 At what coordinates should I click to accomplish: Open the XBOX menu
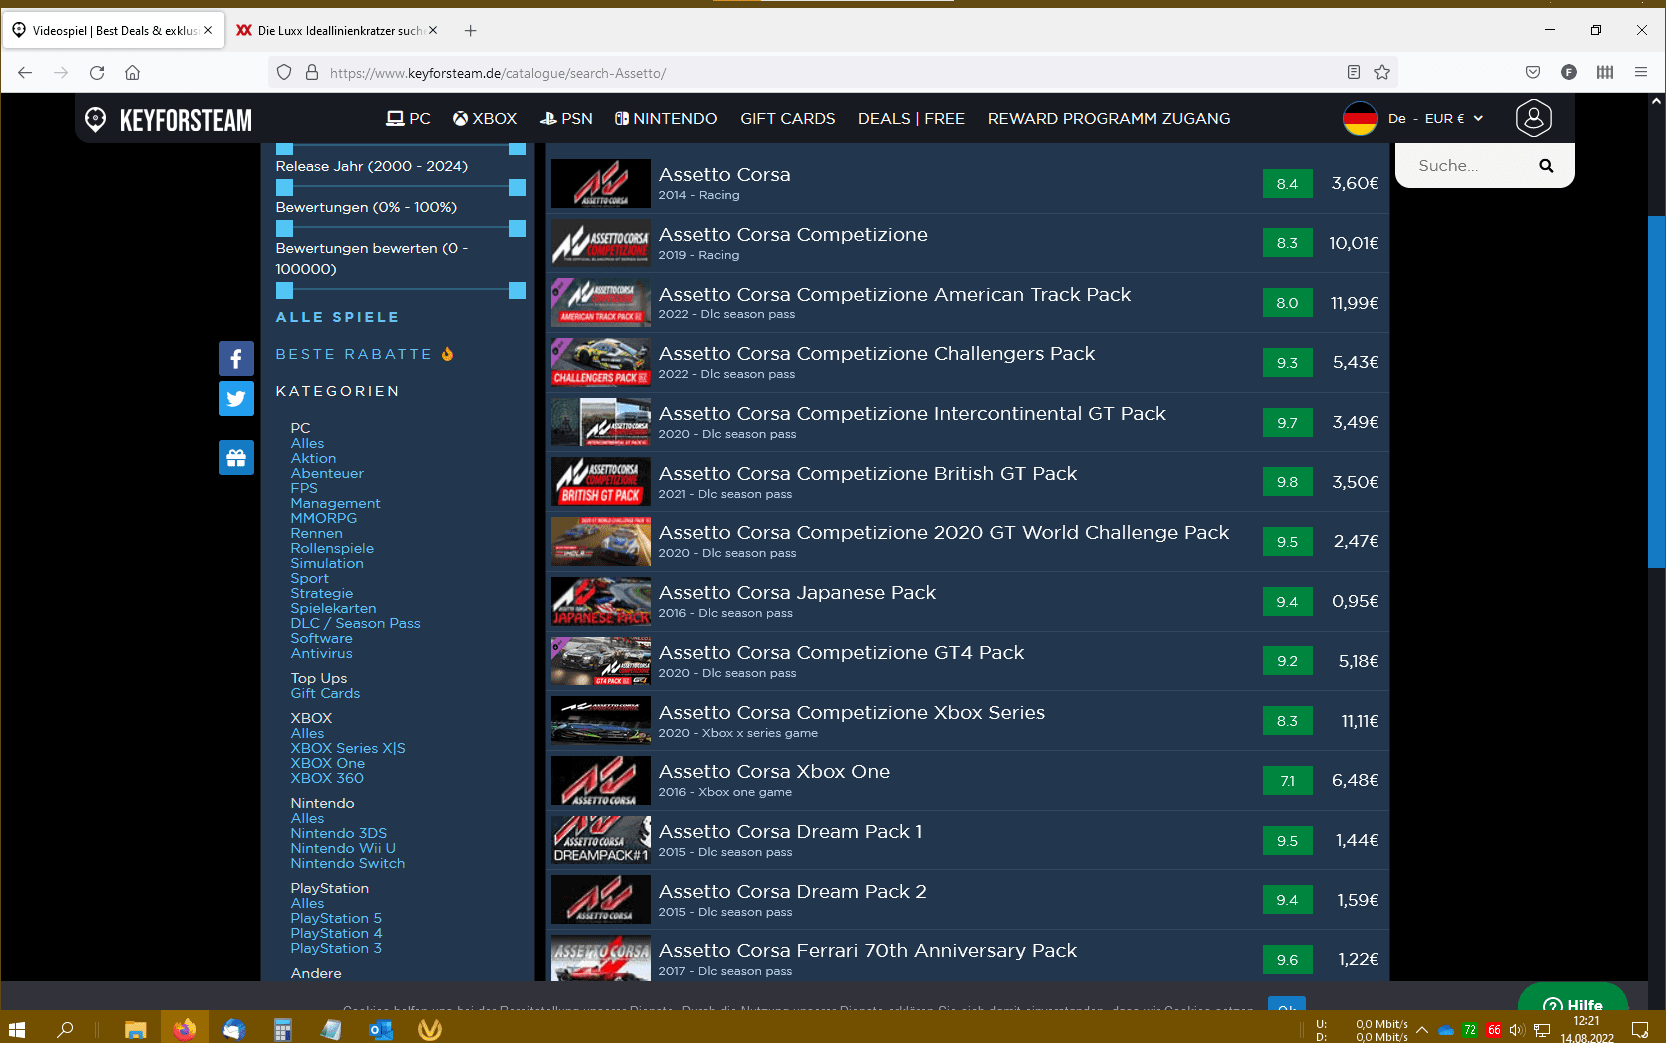(x=485, y=118)
